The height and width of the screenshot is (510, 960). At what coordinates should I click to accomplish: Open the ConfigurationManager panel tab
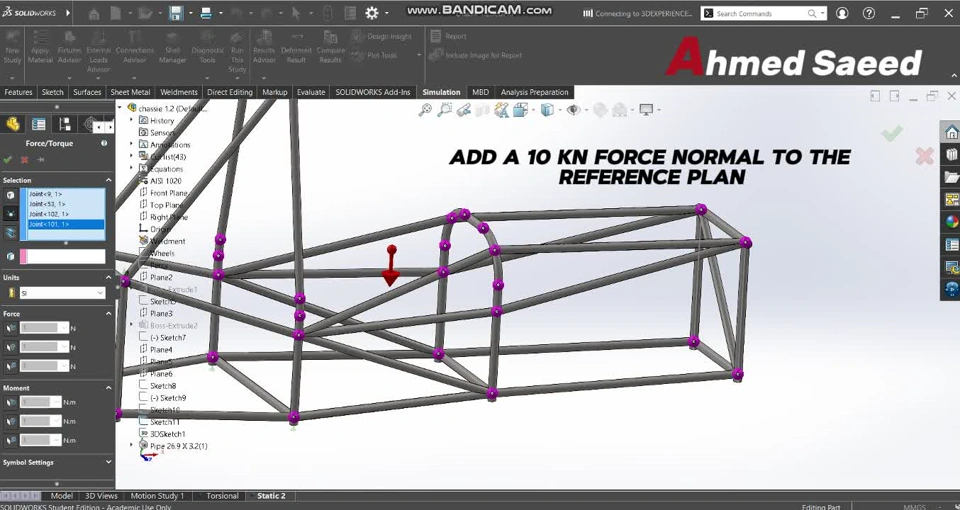pos(64,124)
